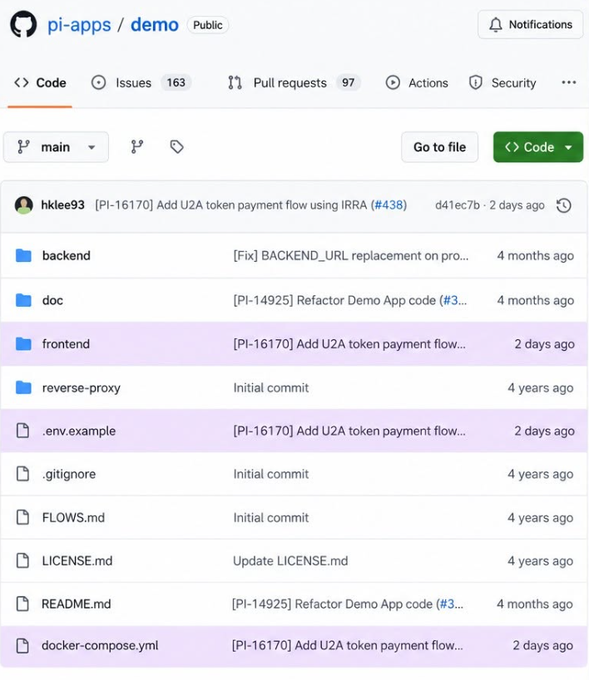
Task: Click the Public visibility label
Action: [x=208, y=25]
